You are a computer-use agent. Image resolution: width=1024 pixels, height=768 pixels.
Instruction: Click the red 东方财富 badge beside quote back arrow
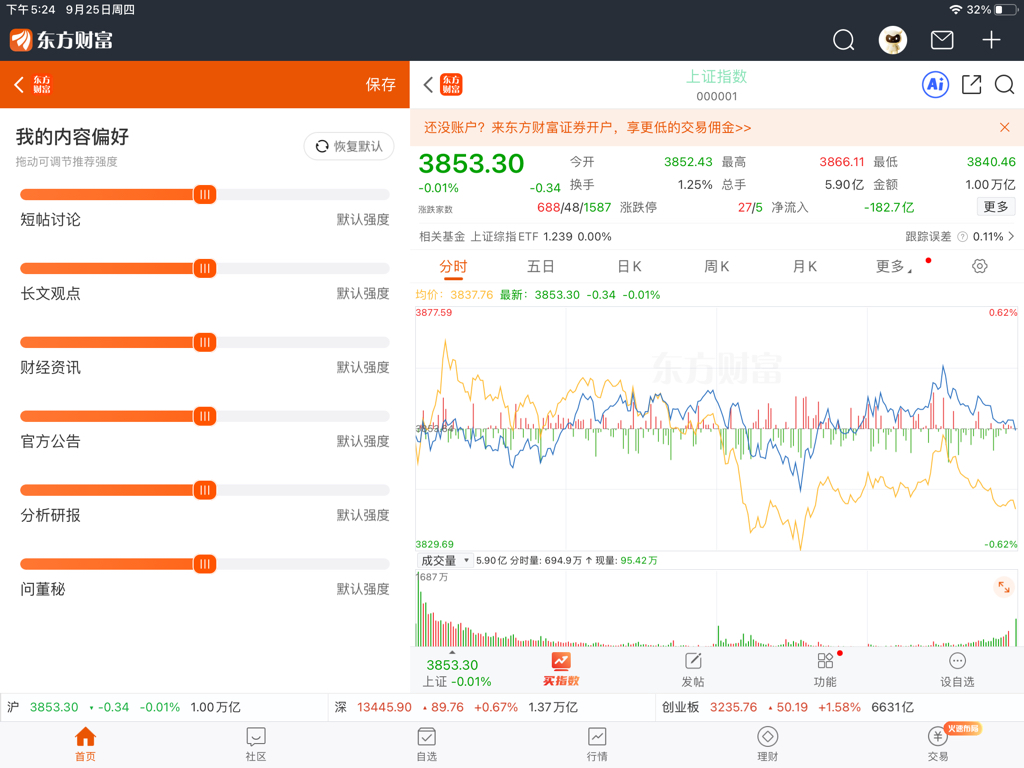pyautogui.click(x=451, y=84)
